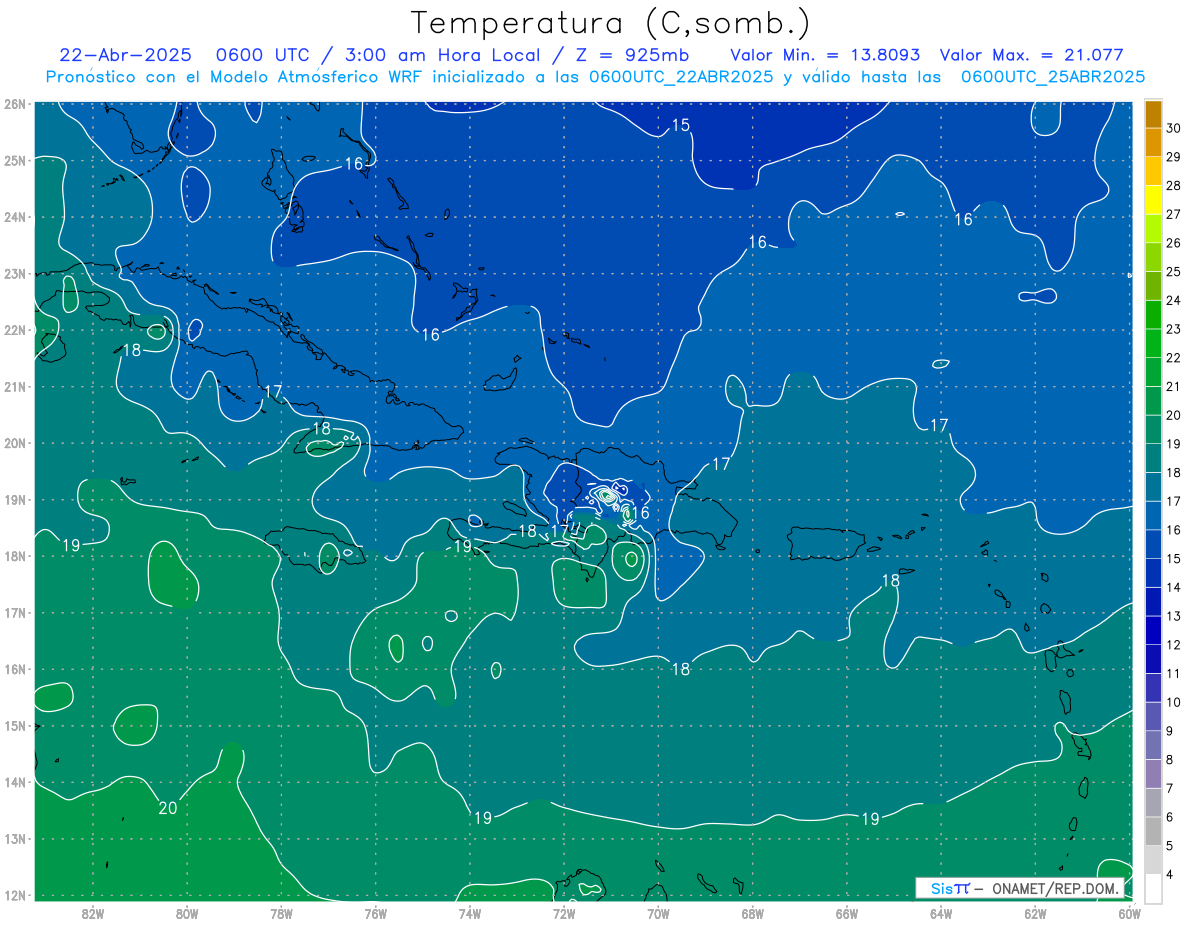Click the "74W" longitude axis label
Screen dimensions: 1200x927
[470, 913]
